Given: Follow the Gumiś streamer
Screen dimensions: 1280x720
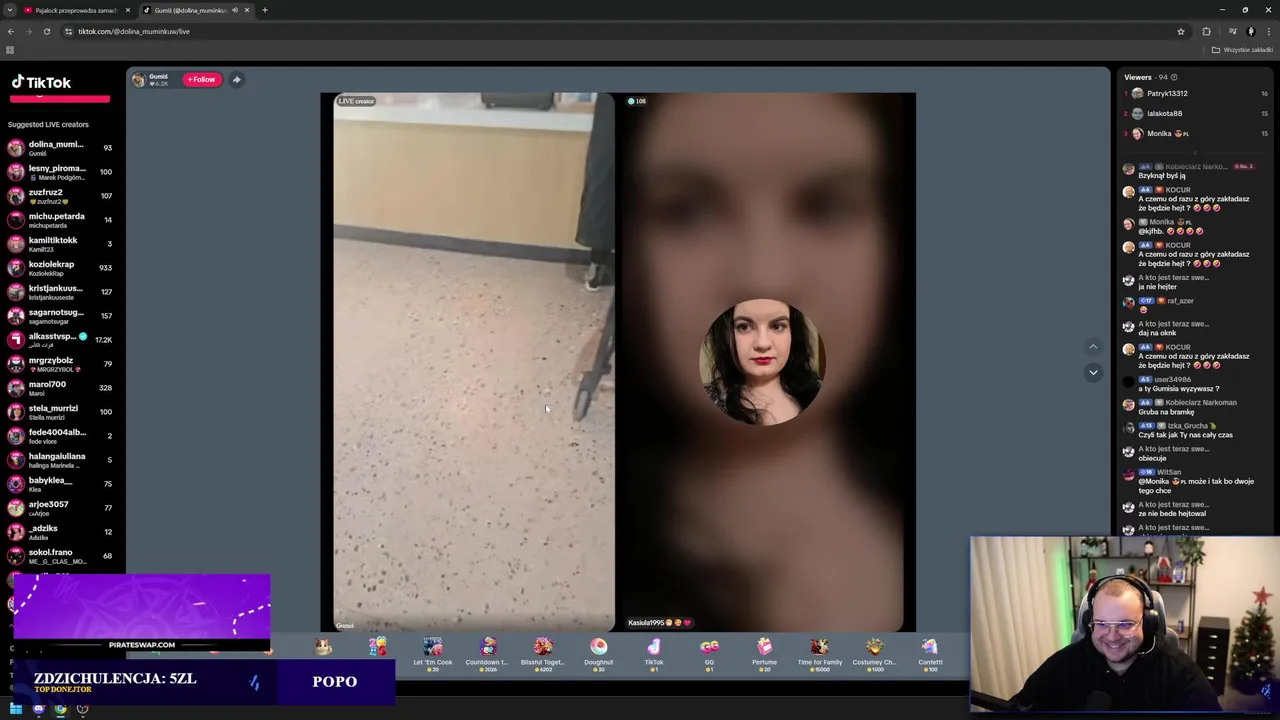Looking at the screenshot, I should [201, 80].
